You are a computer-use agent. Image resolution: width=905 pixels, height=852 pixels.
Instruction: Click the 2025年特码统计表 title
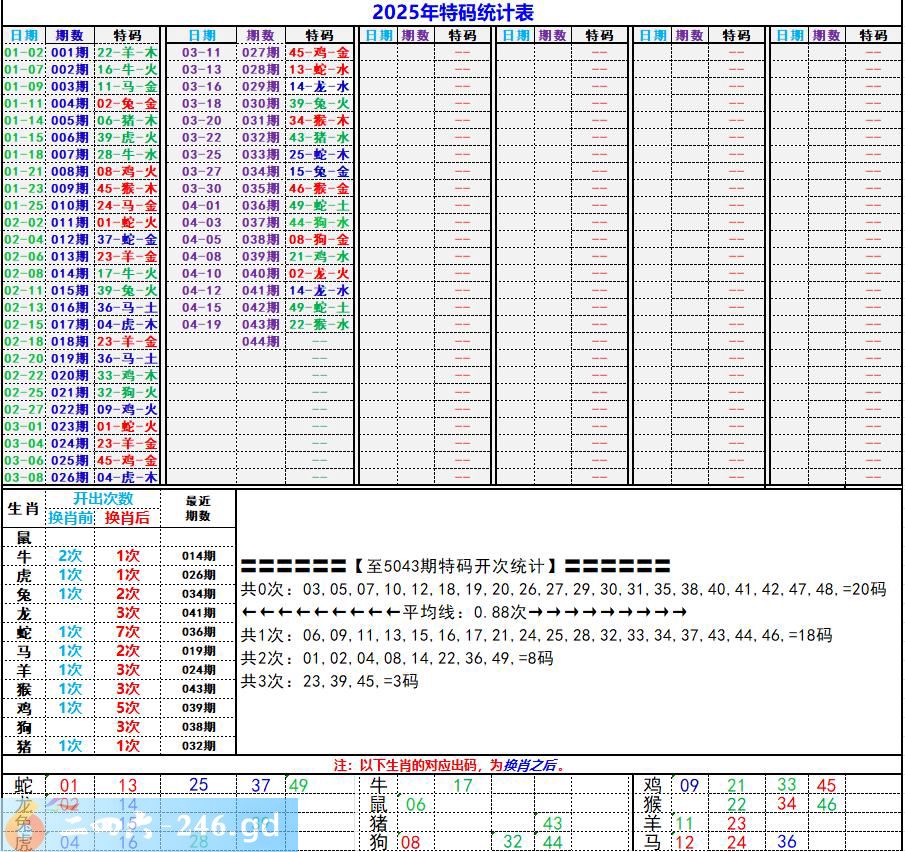coord(452,13)
